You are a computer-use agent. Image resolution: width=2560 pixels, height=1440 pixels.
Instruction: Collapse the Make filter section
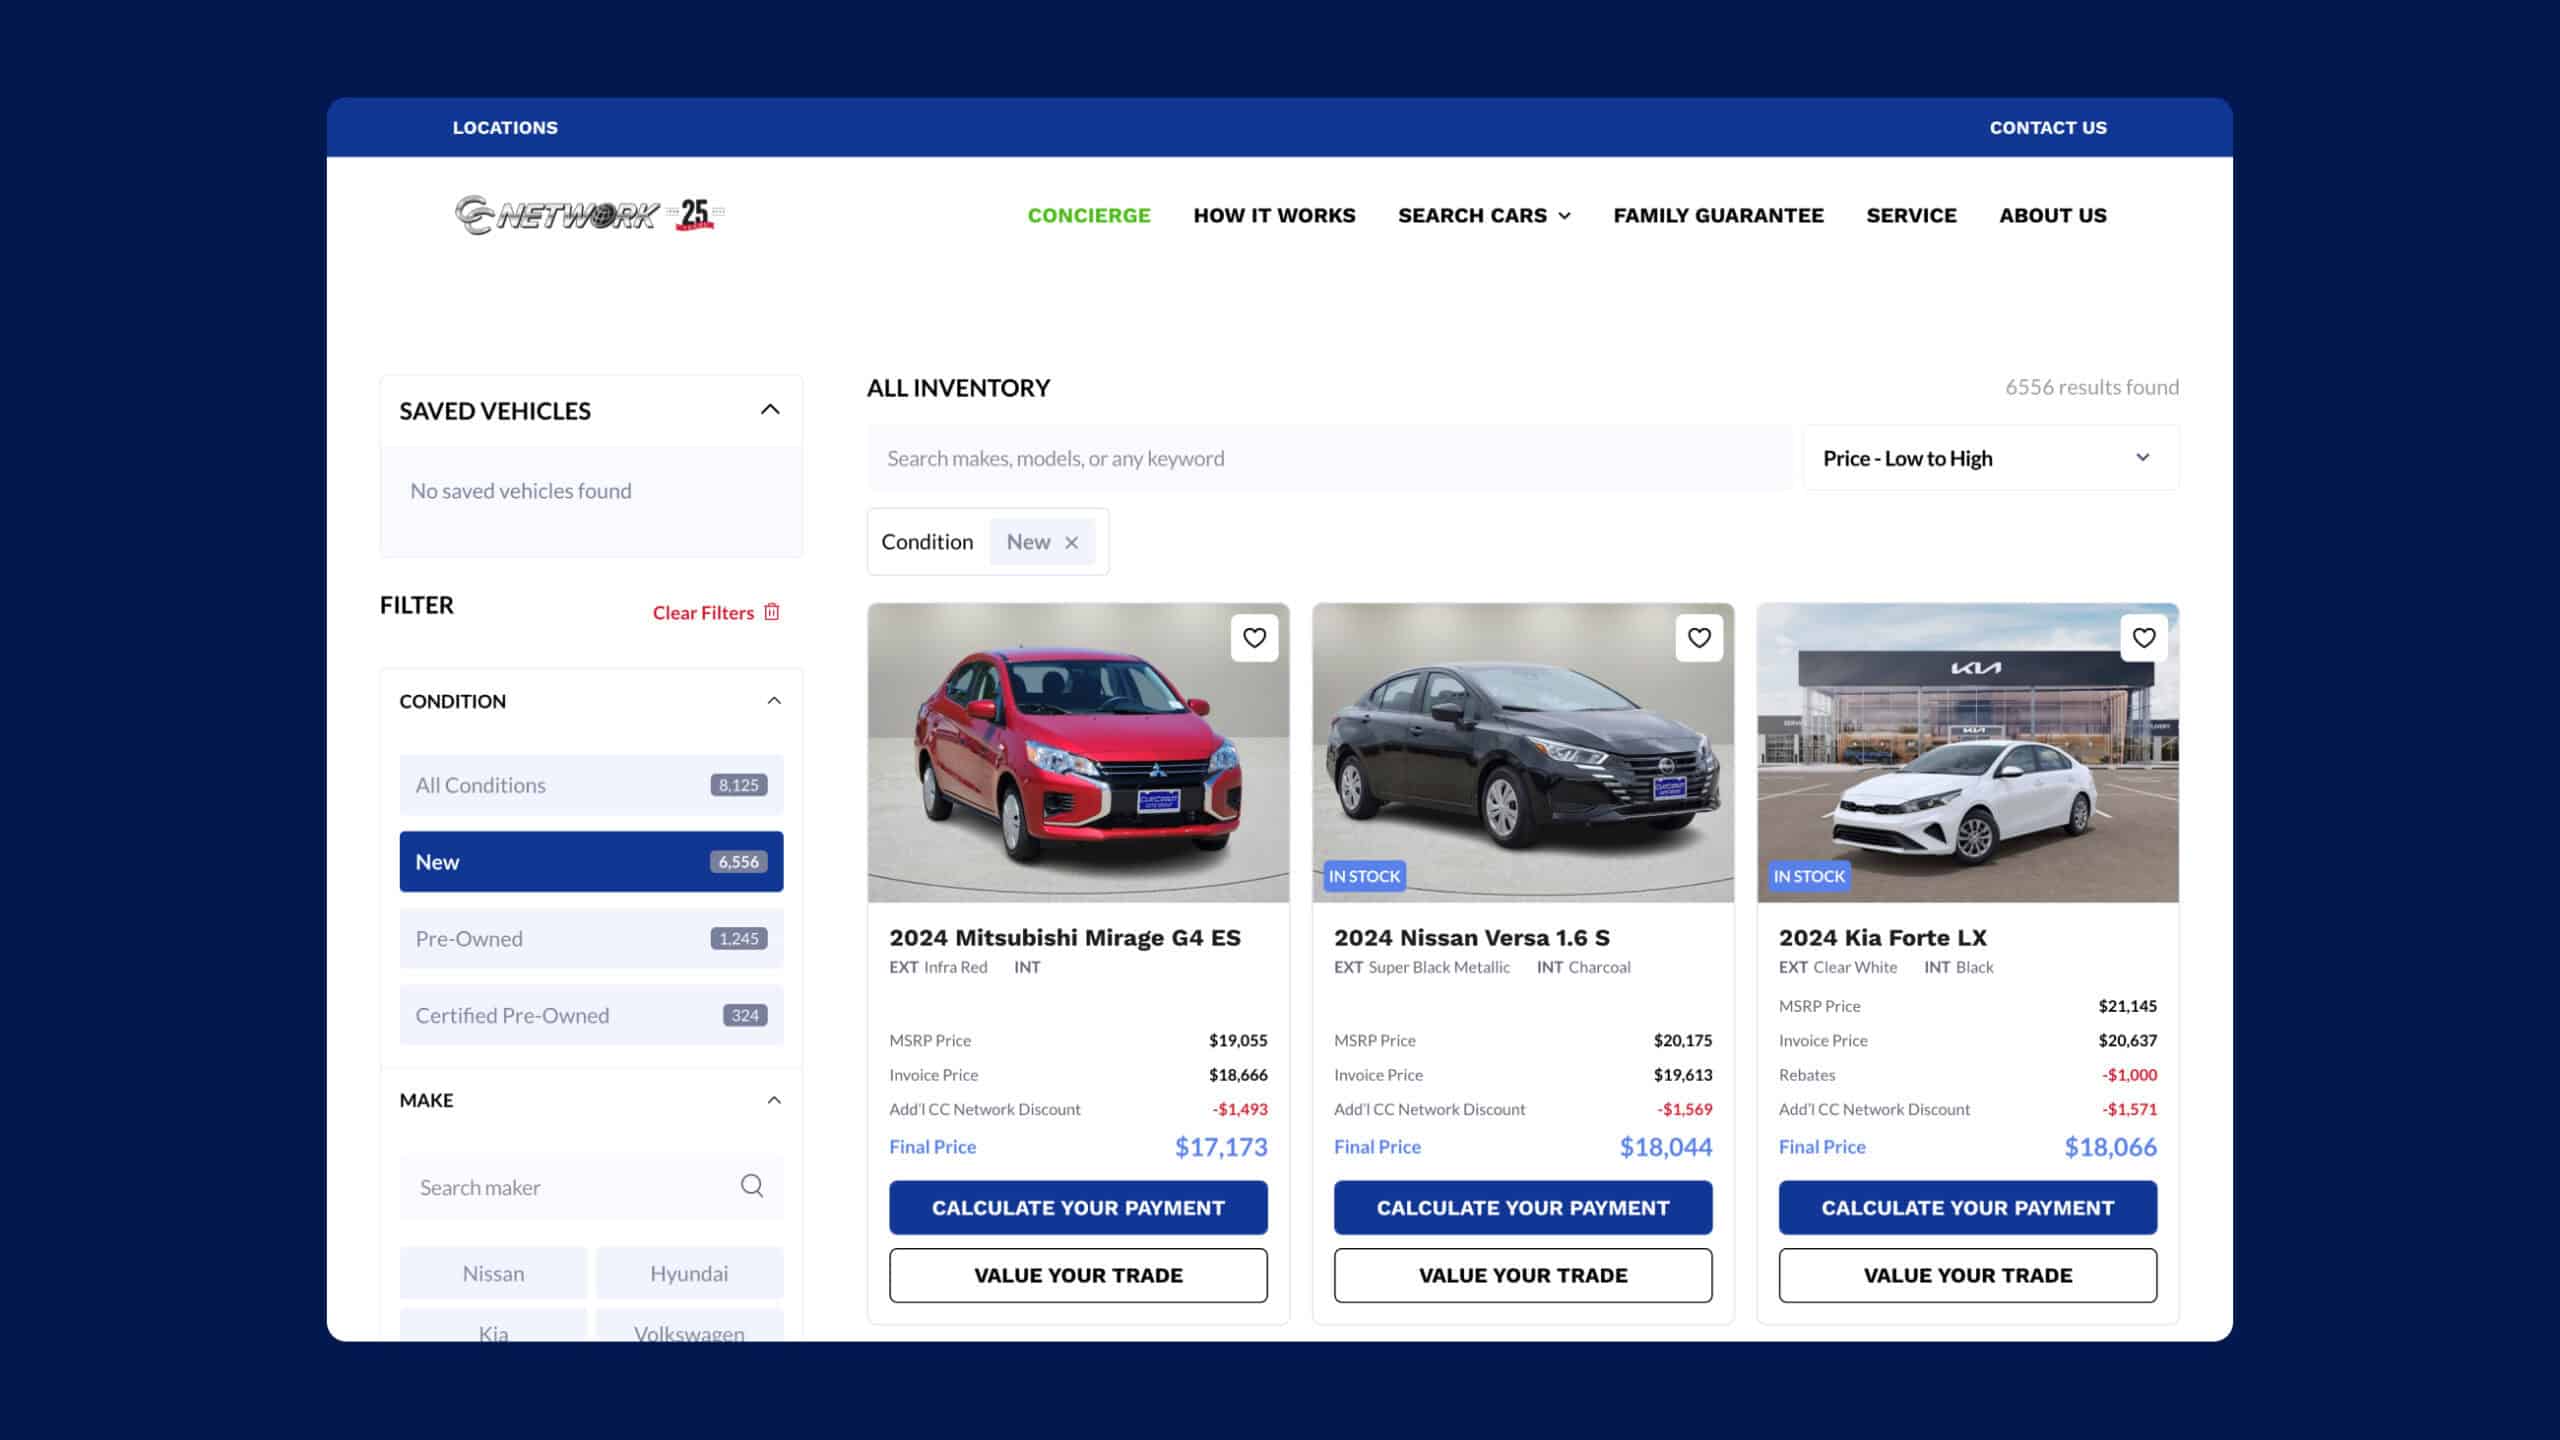774,1100
